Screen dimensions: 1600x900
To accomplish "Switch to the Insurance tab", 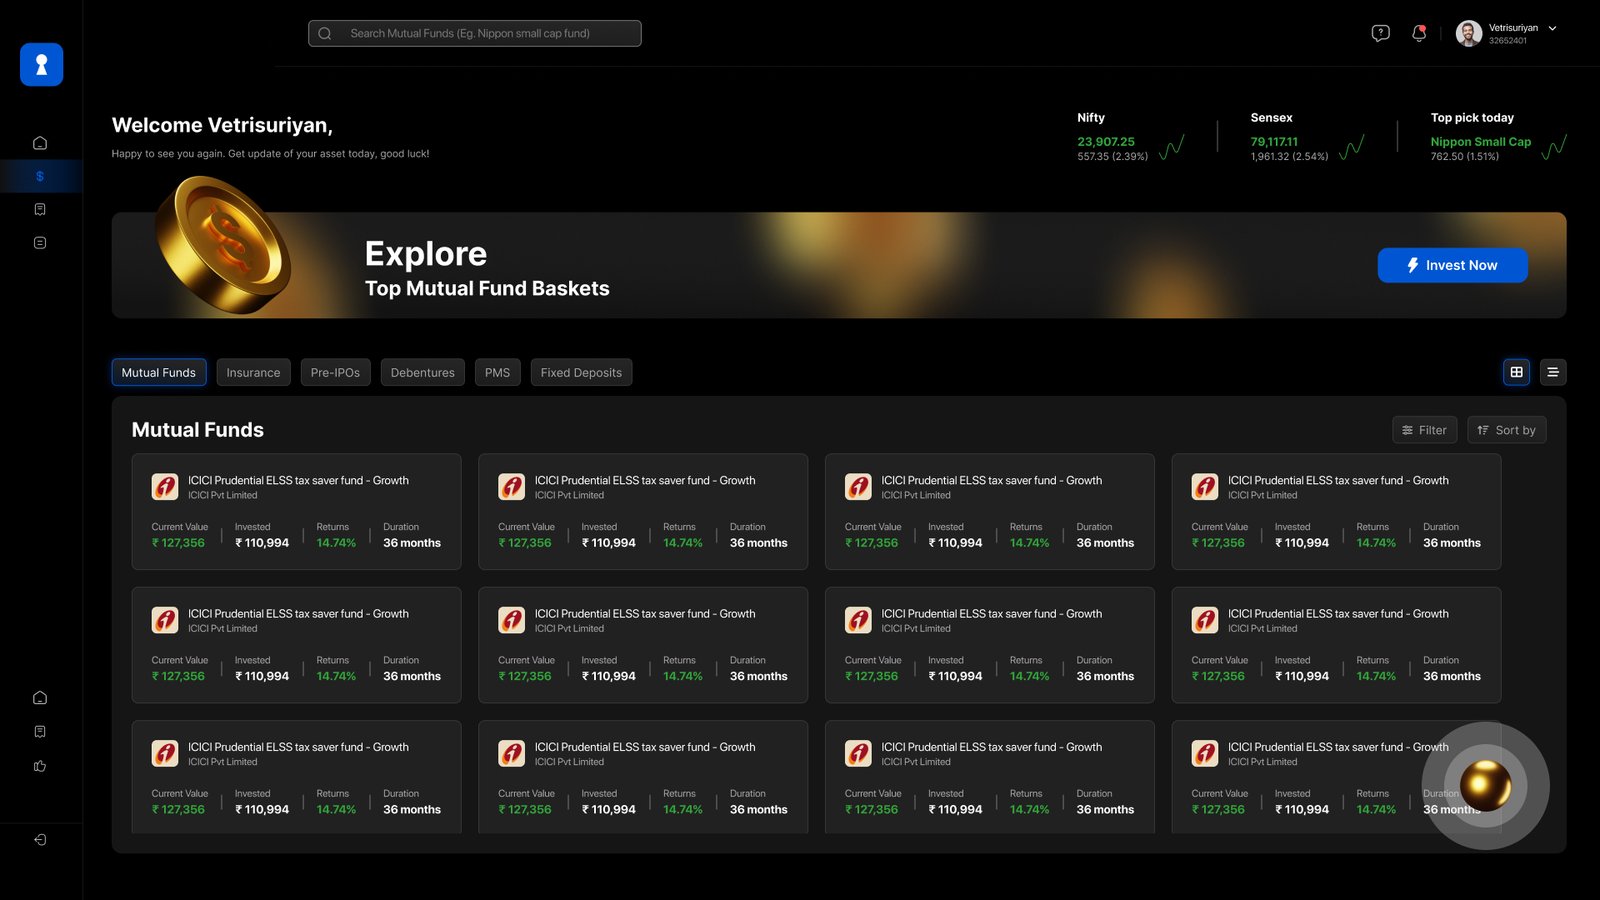I will pos(253,372).
